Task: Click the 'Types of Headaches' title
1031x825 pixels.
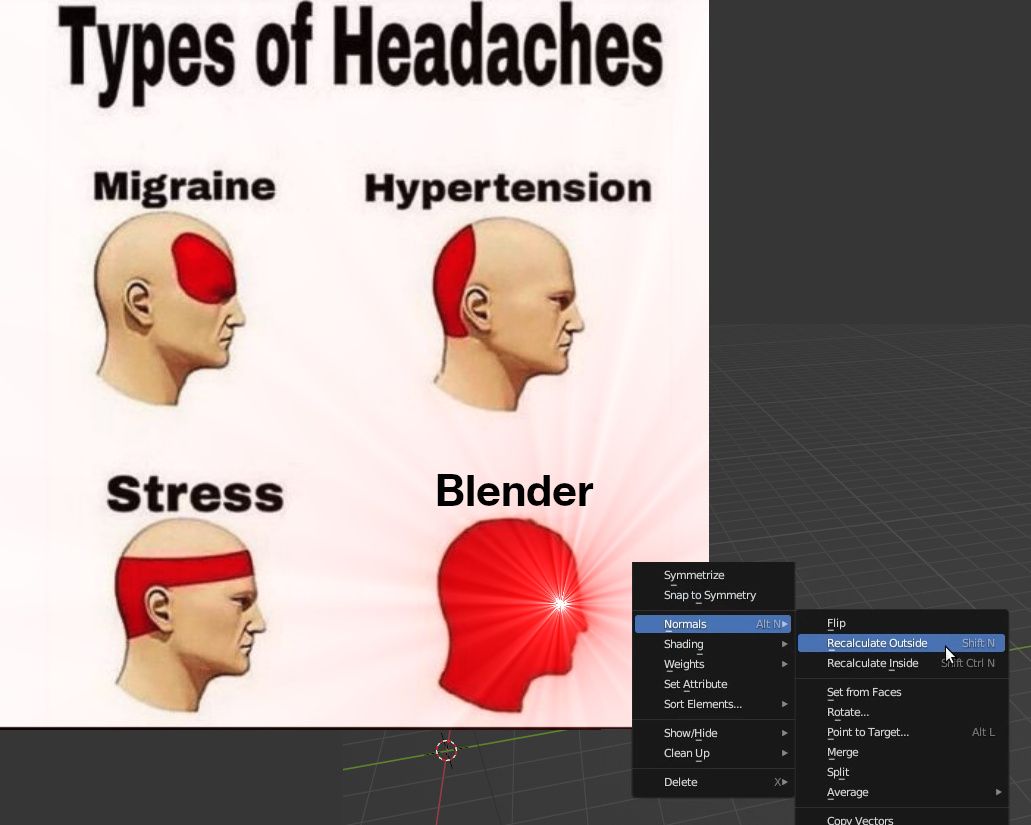Action: pos(360,54)
